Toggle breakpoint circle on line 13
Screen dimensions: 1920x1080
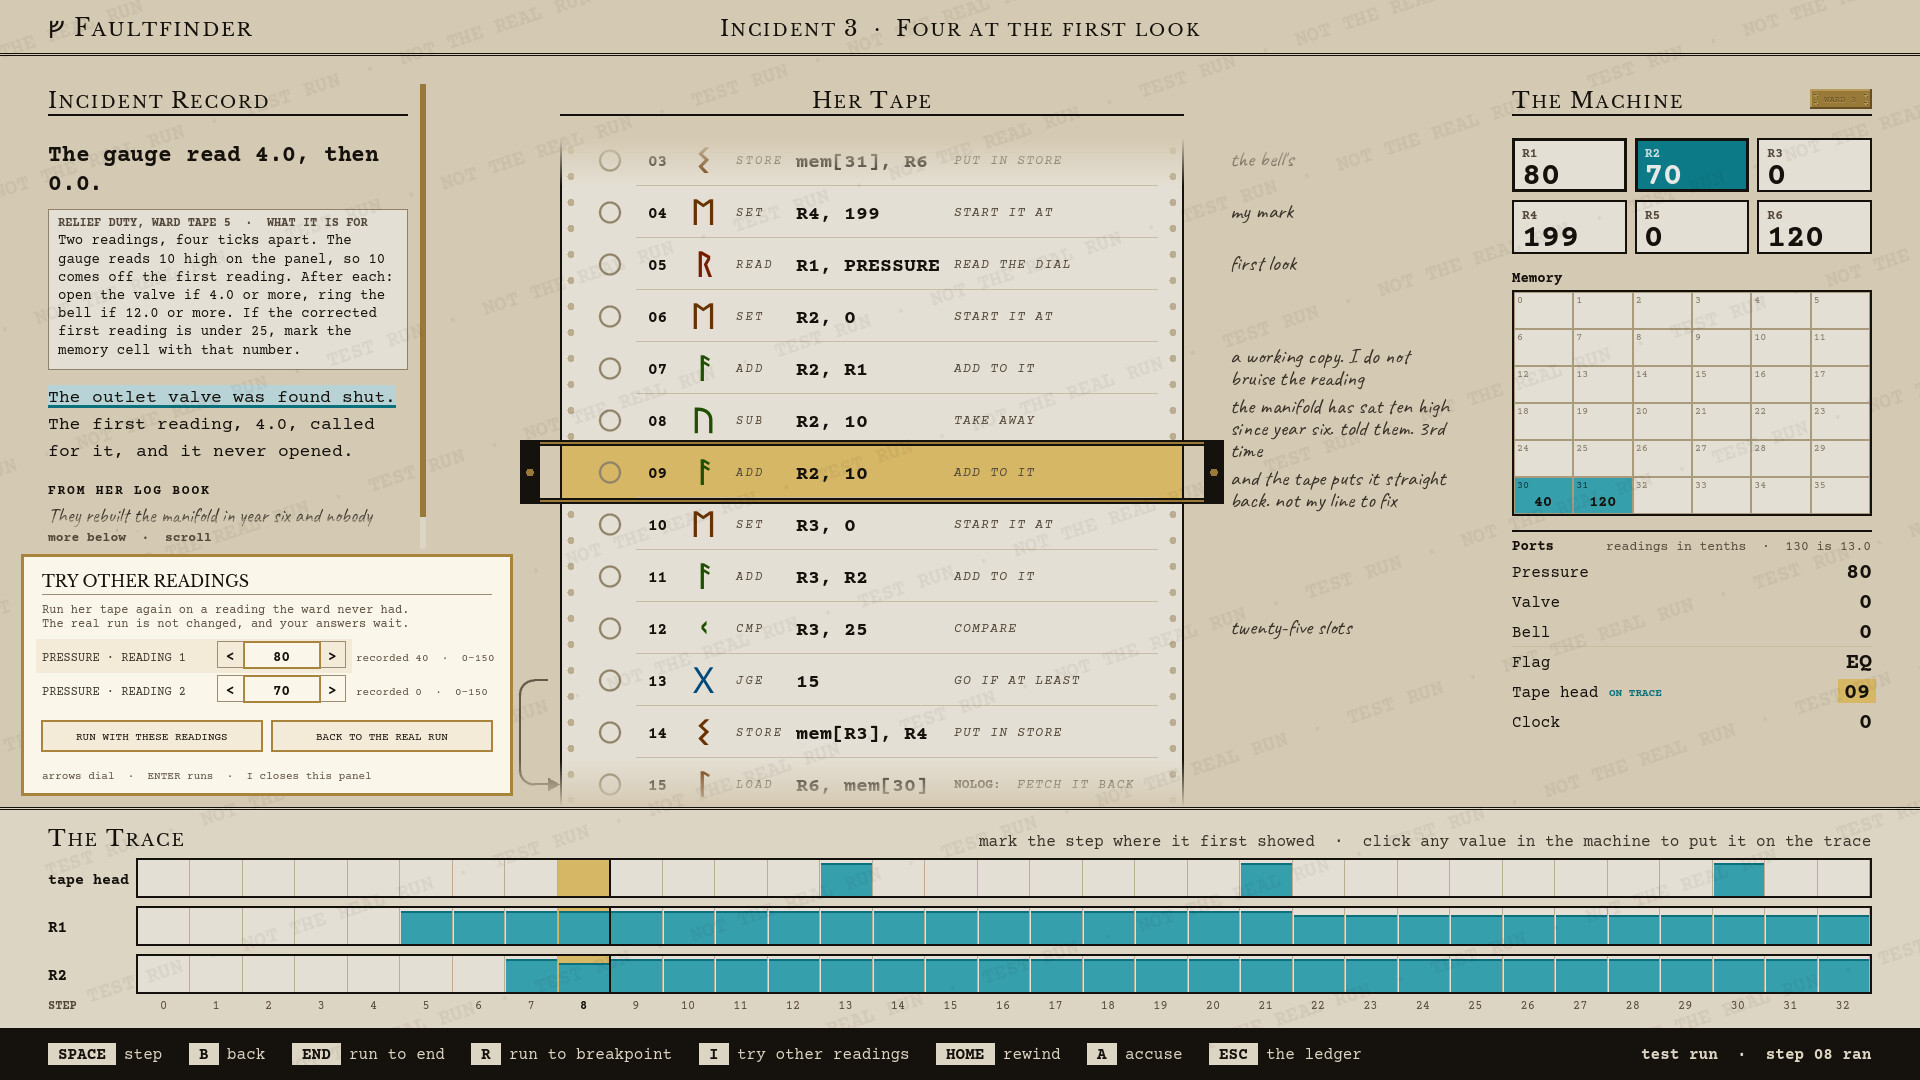point(610,680)
